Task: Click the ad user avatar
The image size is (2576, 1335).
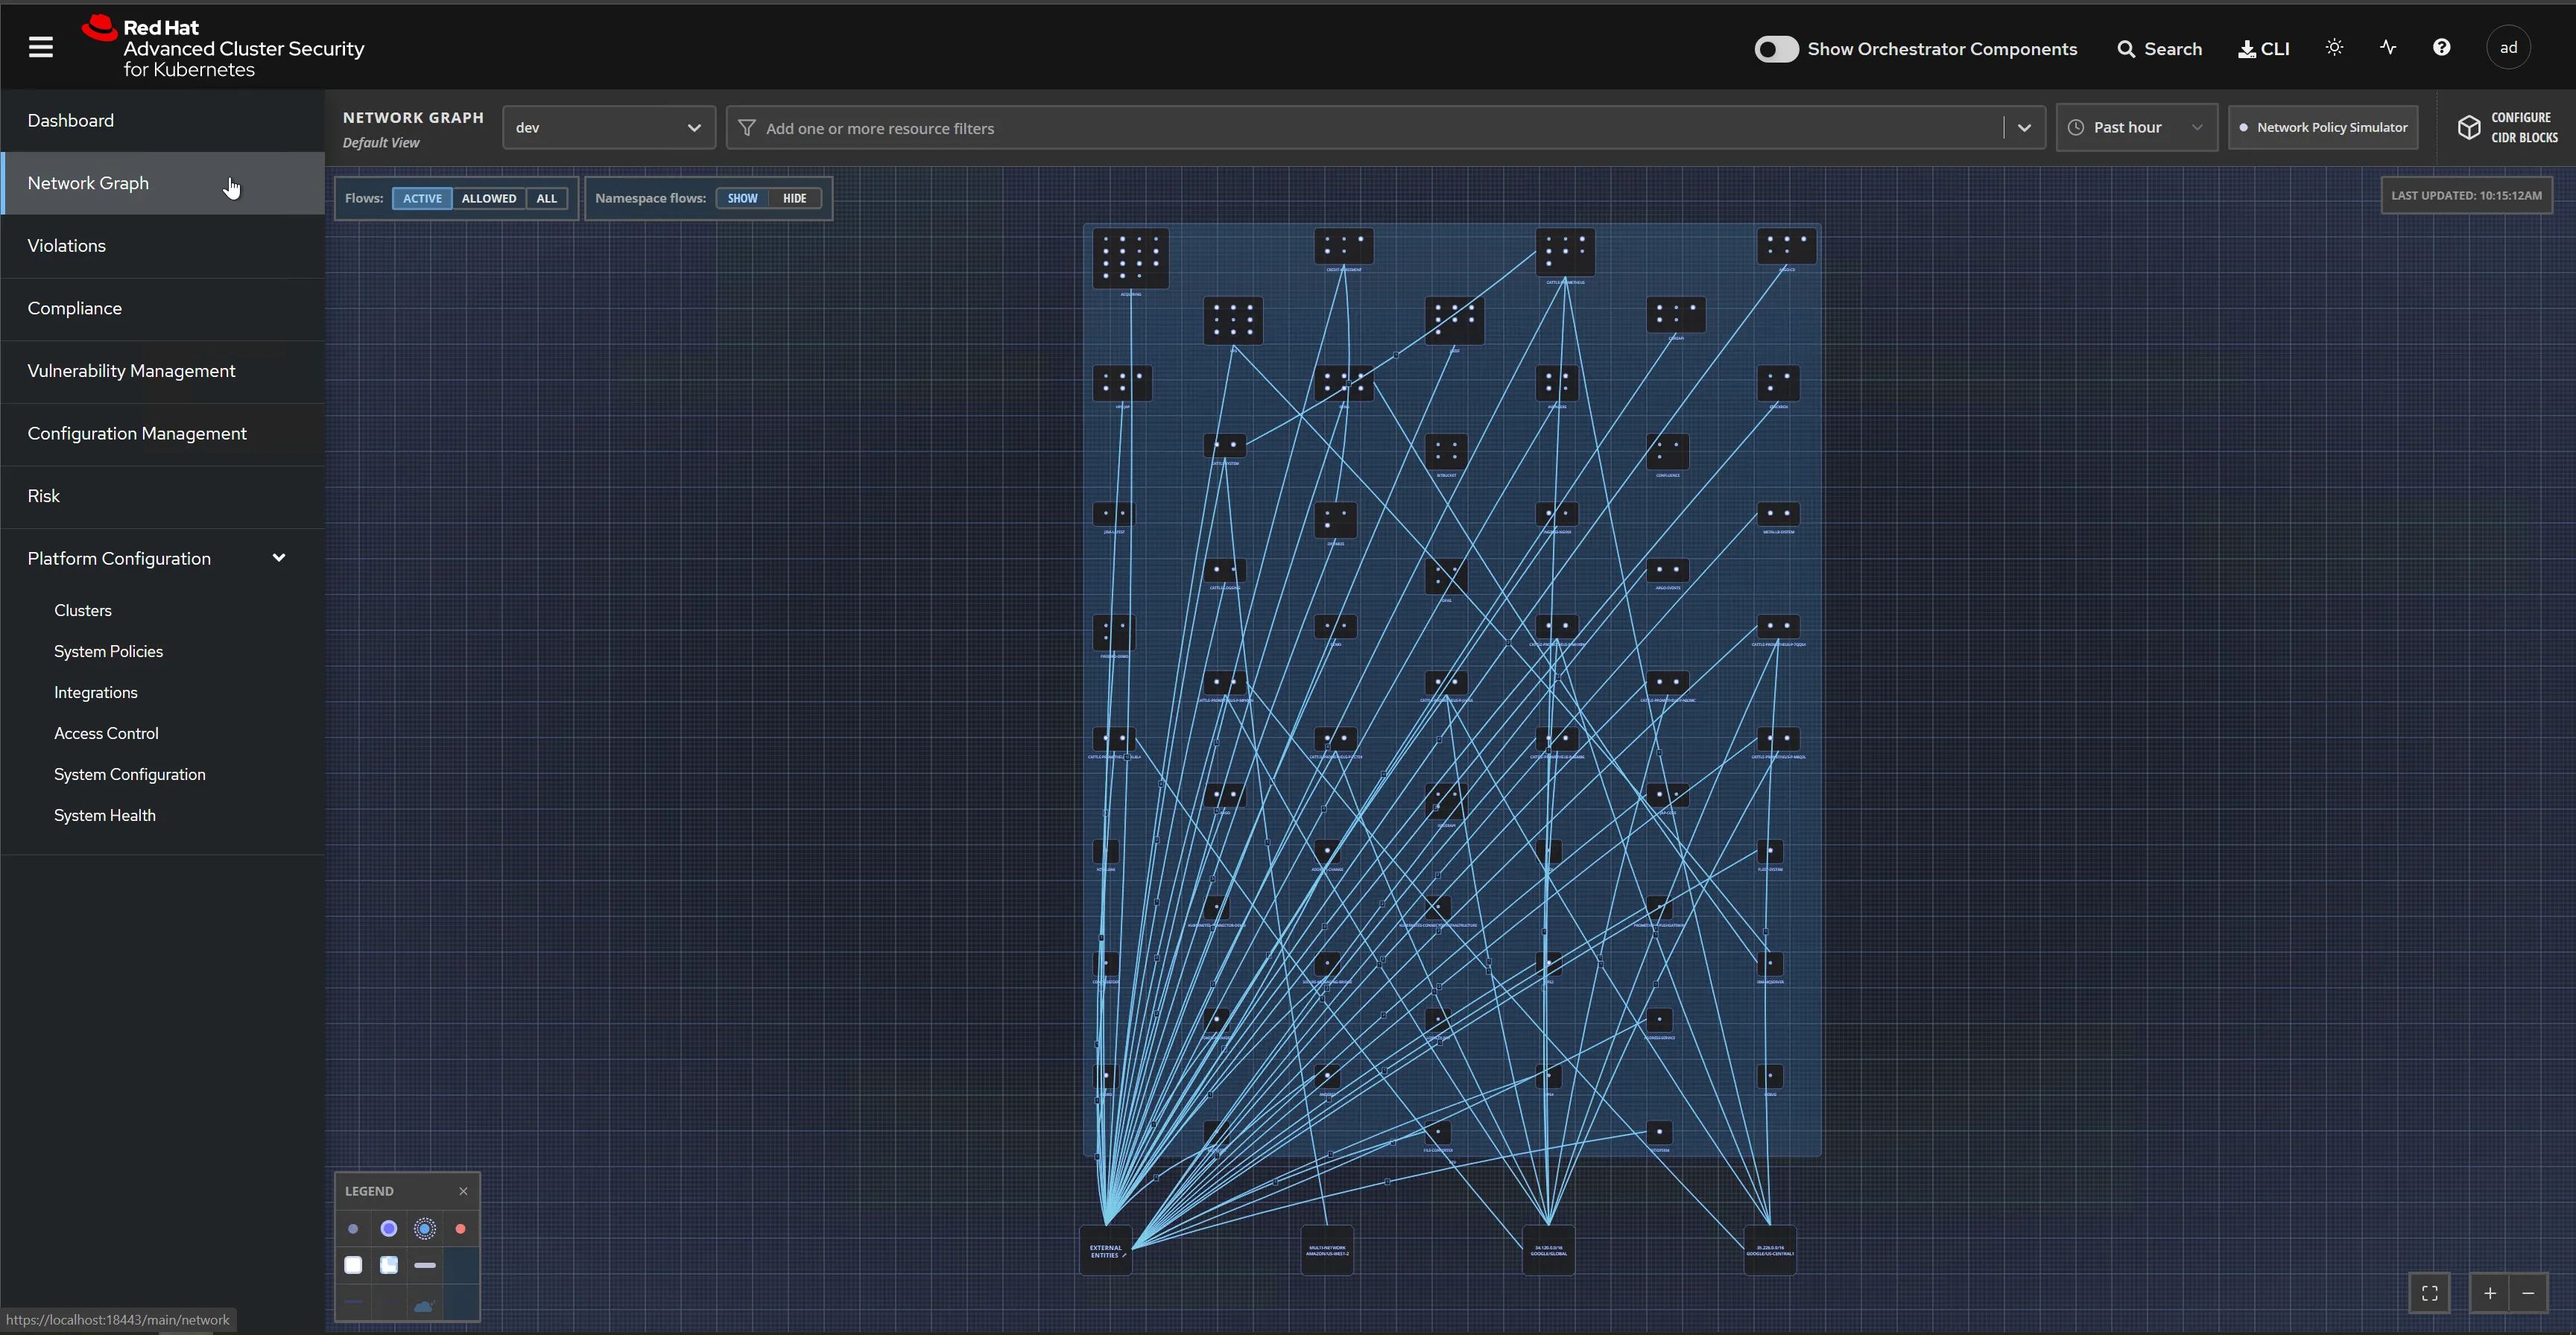Action: pos(2509,47)
